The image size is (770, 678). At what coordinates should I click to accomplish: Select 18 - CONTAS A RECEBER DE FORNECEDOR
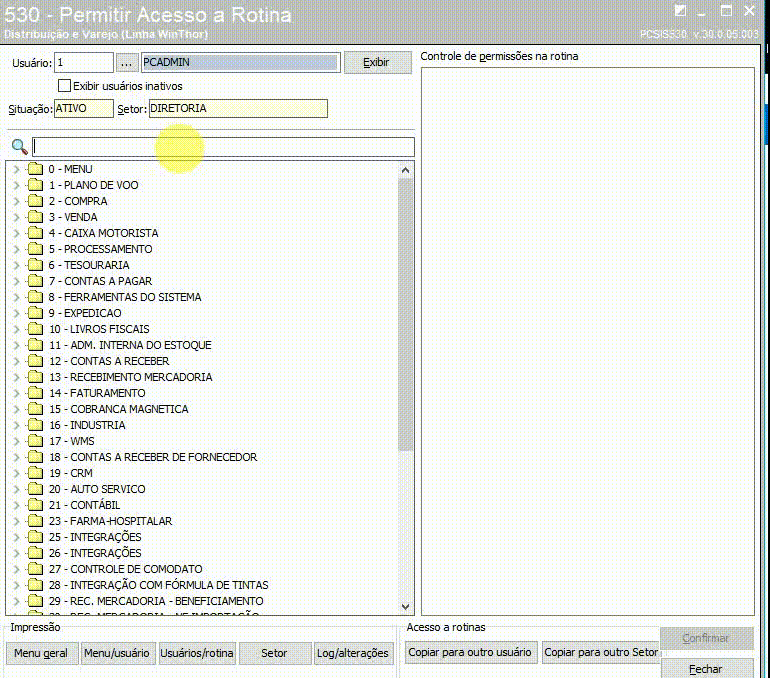pyautogui.click(x=153, y=457)
